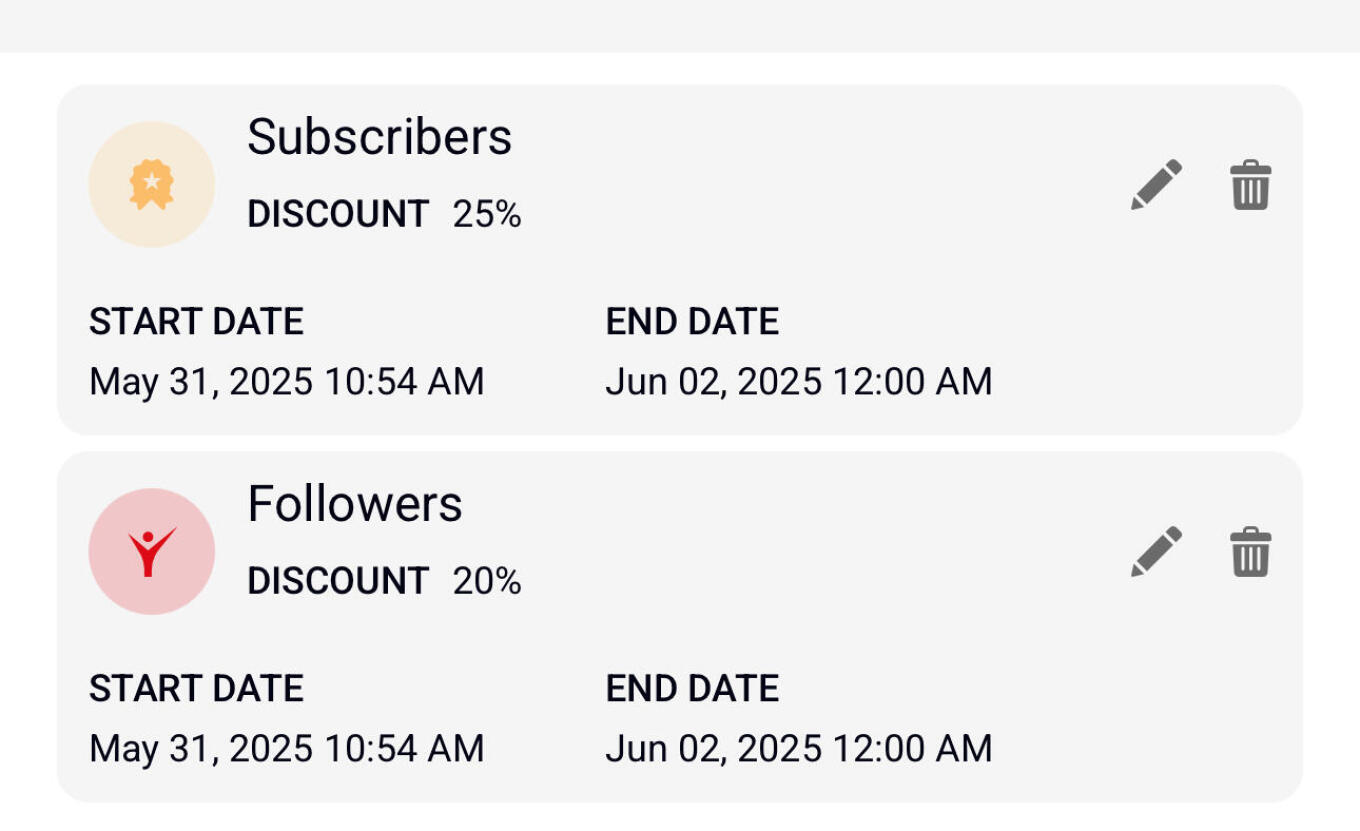Select the 25% discount value

point(487,214)
